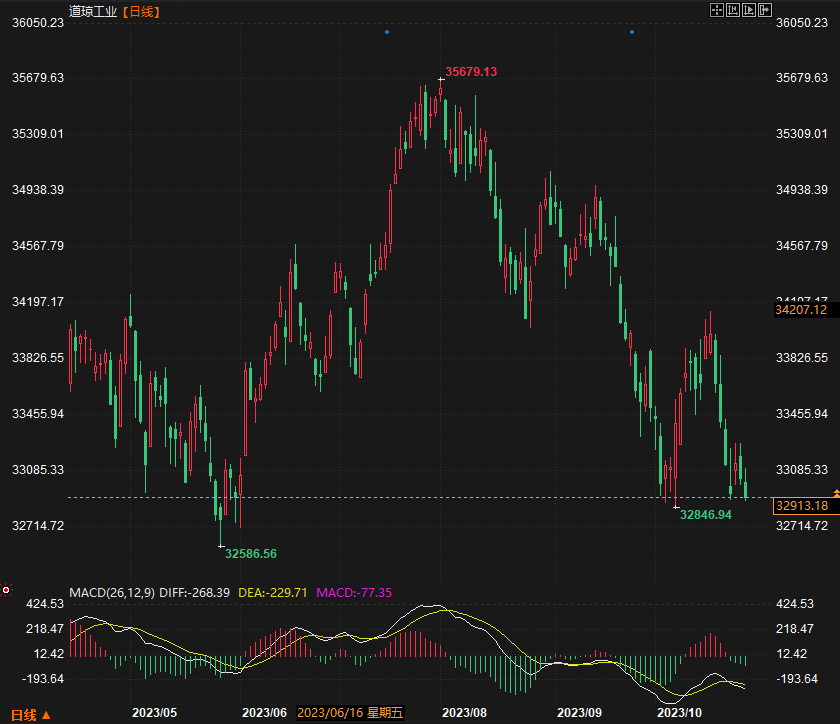Image resolution: width=840 pixels, height=724 pixels.
Task: Click the right blue event dot above chart
Action: pos(632,32)
